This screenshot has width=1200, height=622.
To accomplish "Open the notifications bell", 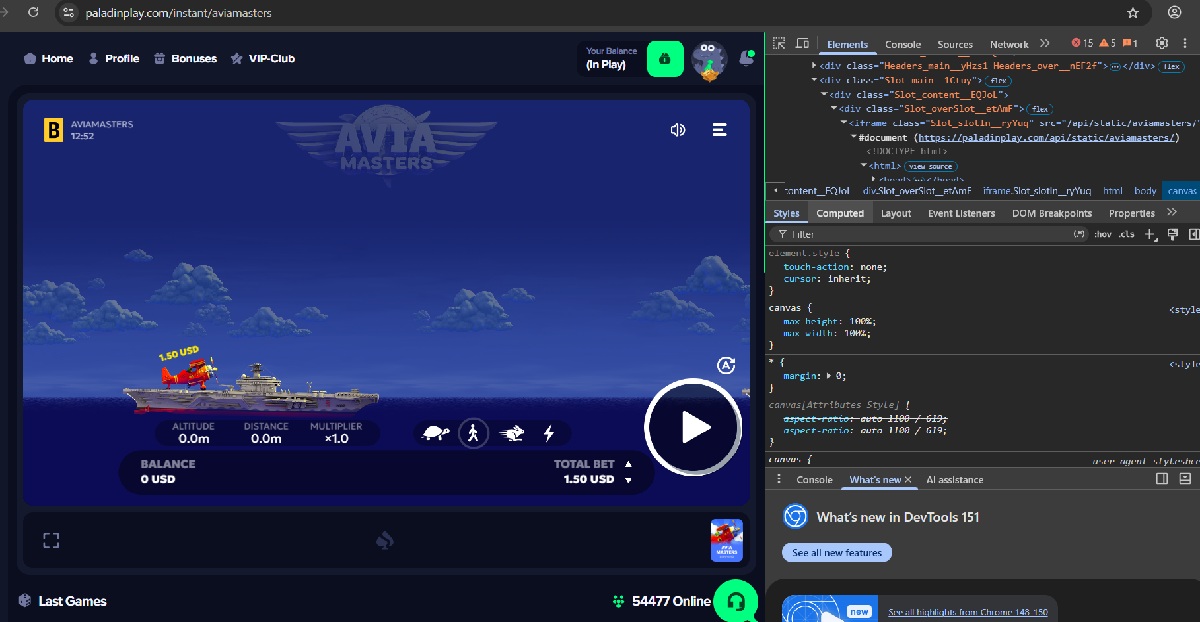I will pyautogui.click(x=746, y=58).
